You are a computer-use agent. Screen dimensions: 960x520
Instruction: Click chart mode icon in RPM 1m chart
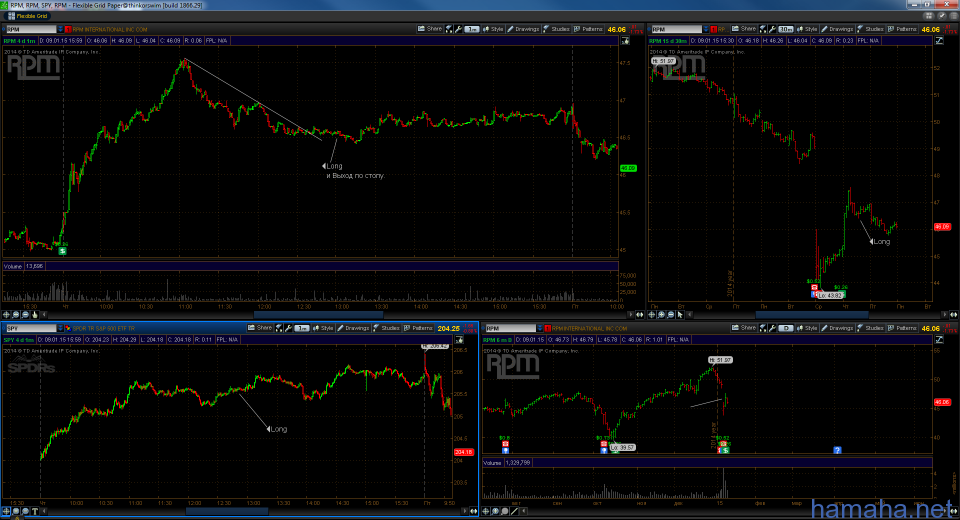coord(625,40)
